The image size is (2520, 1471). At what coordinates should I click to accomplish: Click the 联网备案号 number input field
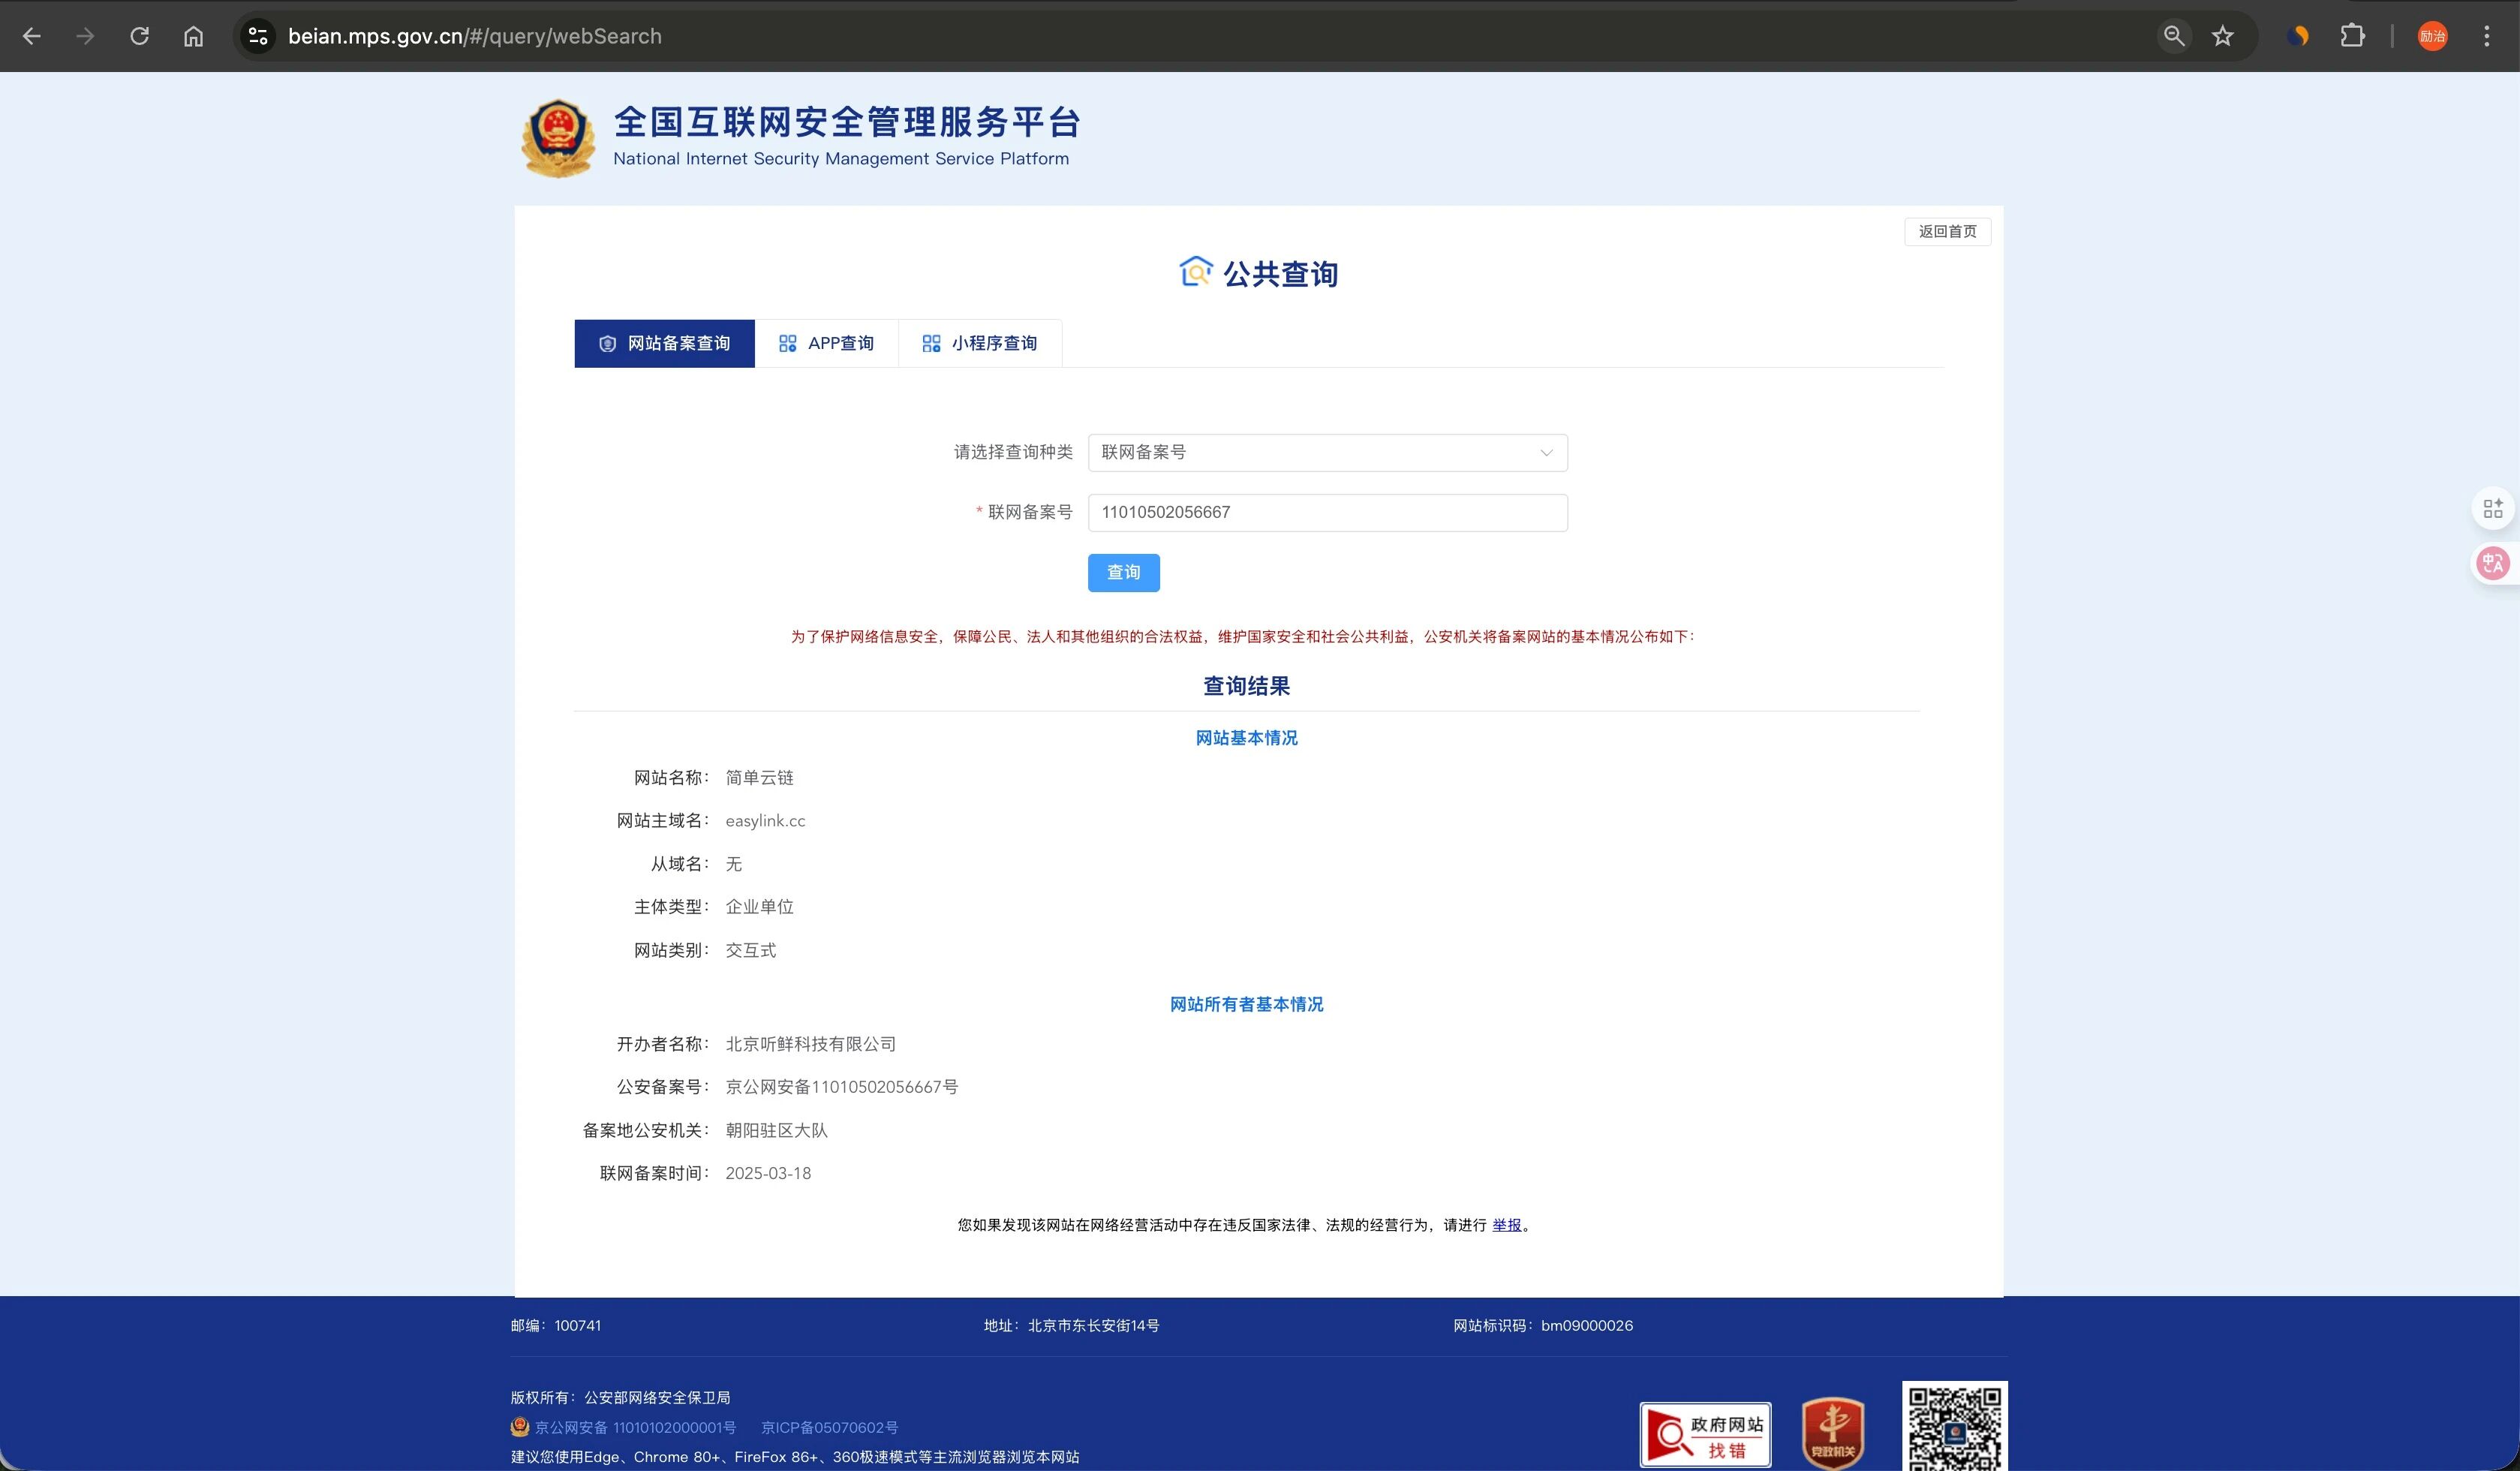[1327, 512]
